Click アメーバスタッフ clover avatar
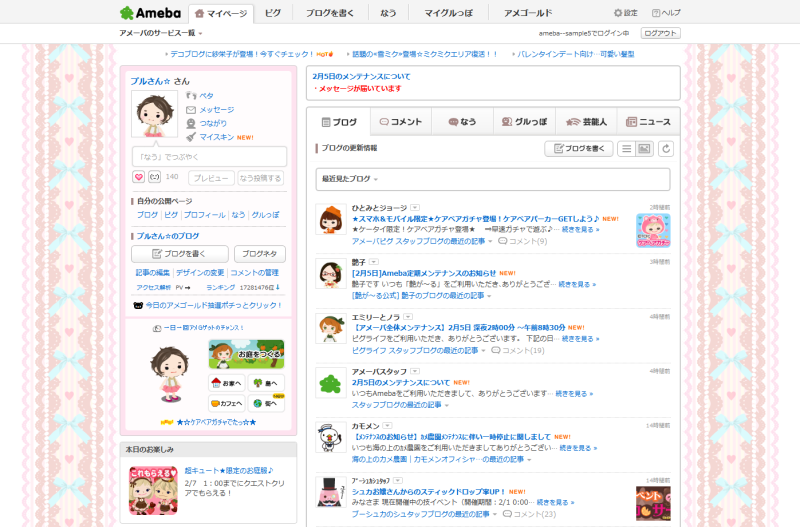The height and width of the screenshot is (527, 800). 331,383
